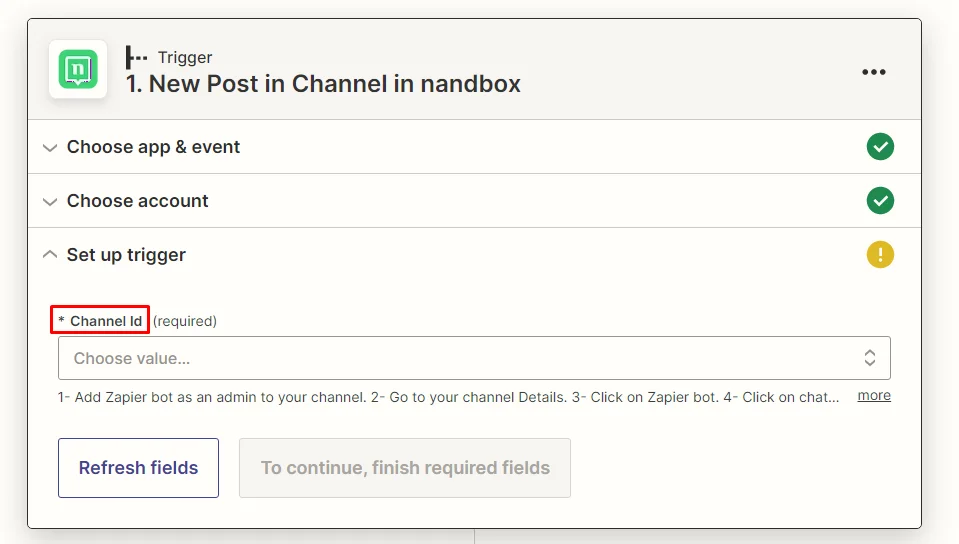Screen dimensions: 959x544
Task: Click To continue, finish required fields button
Action: (405, 468)
